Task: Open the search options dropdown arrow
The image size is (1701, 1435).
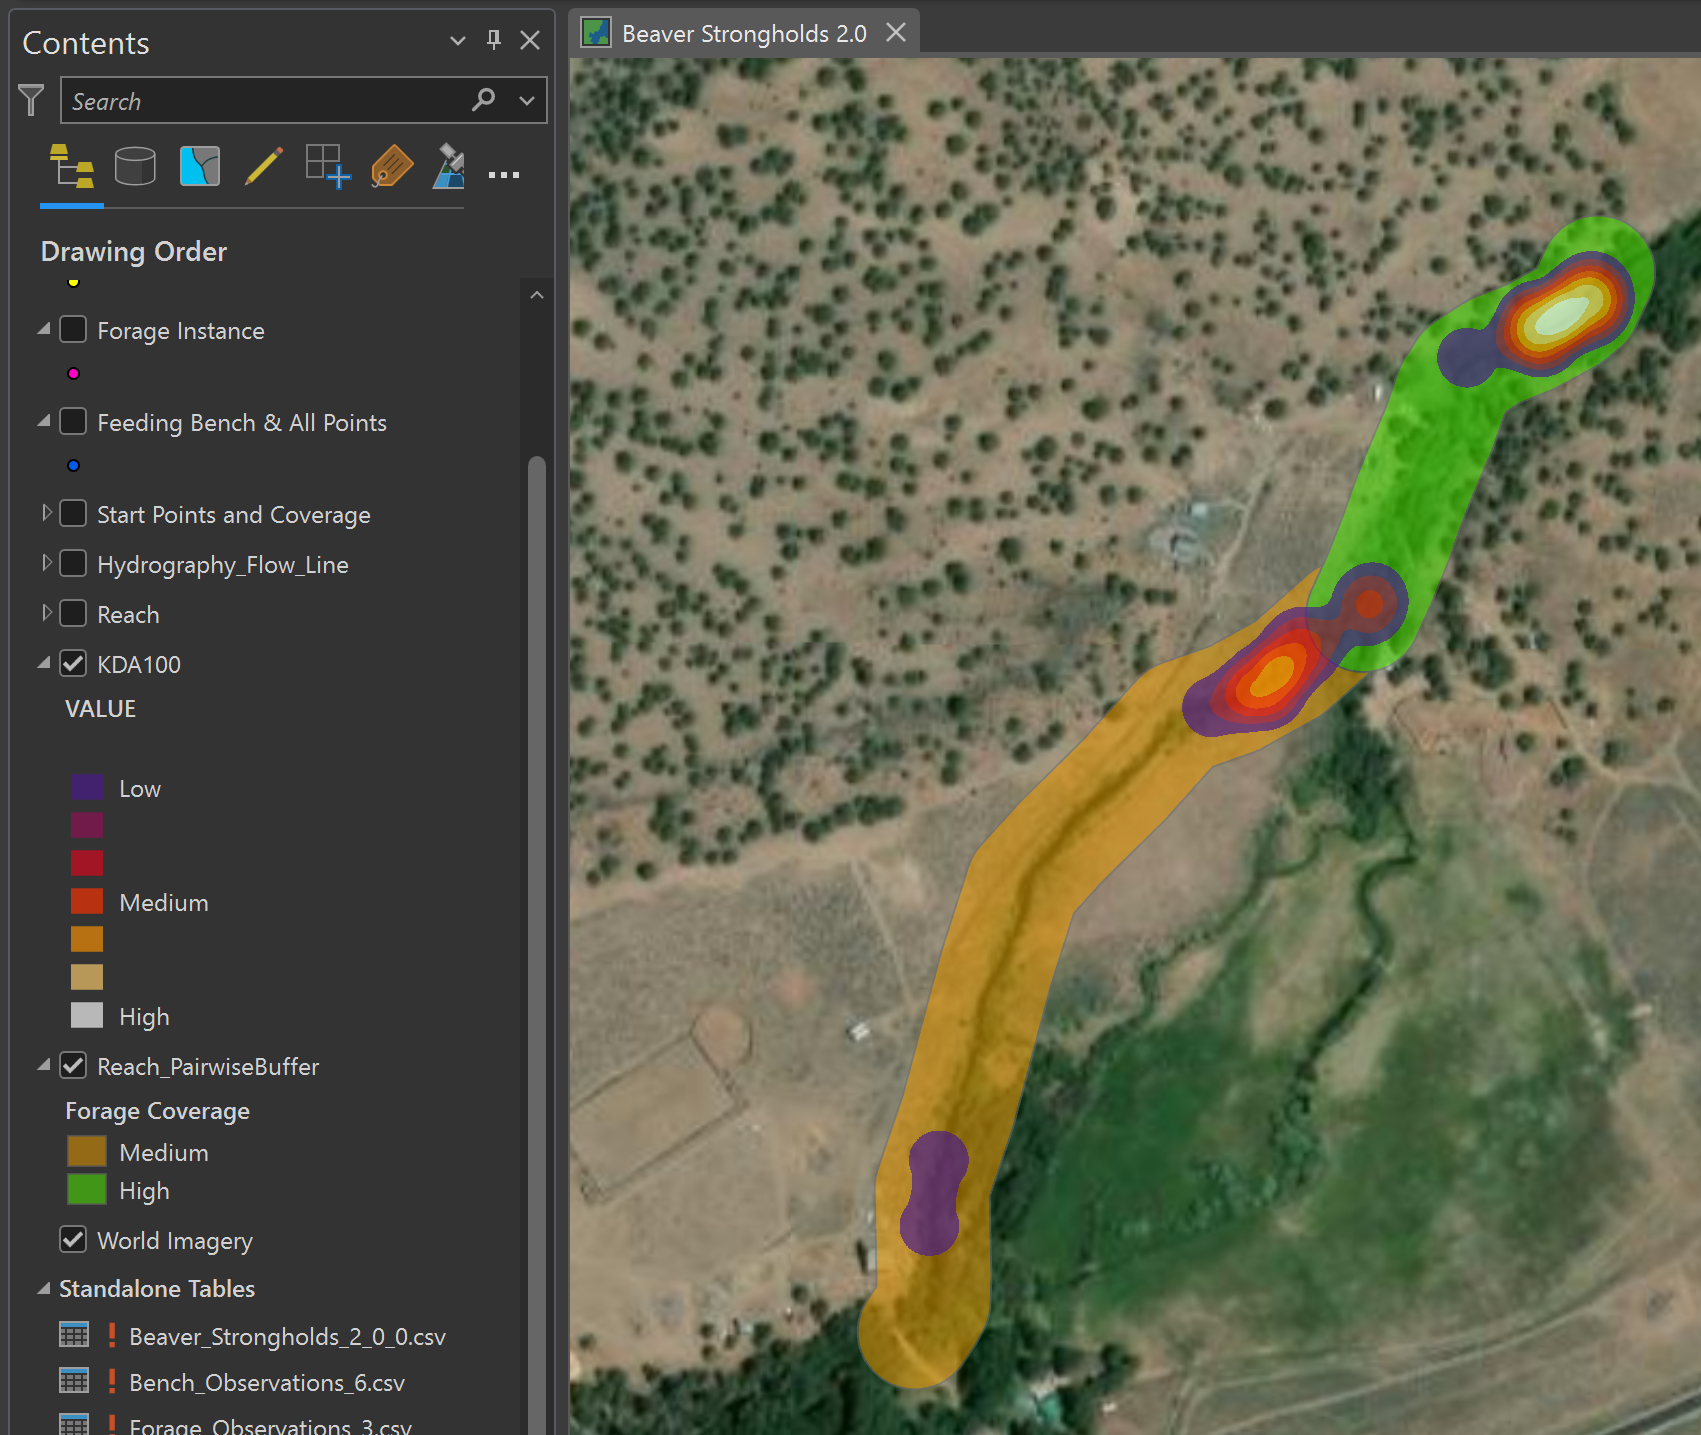Action: click(526, 100)
